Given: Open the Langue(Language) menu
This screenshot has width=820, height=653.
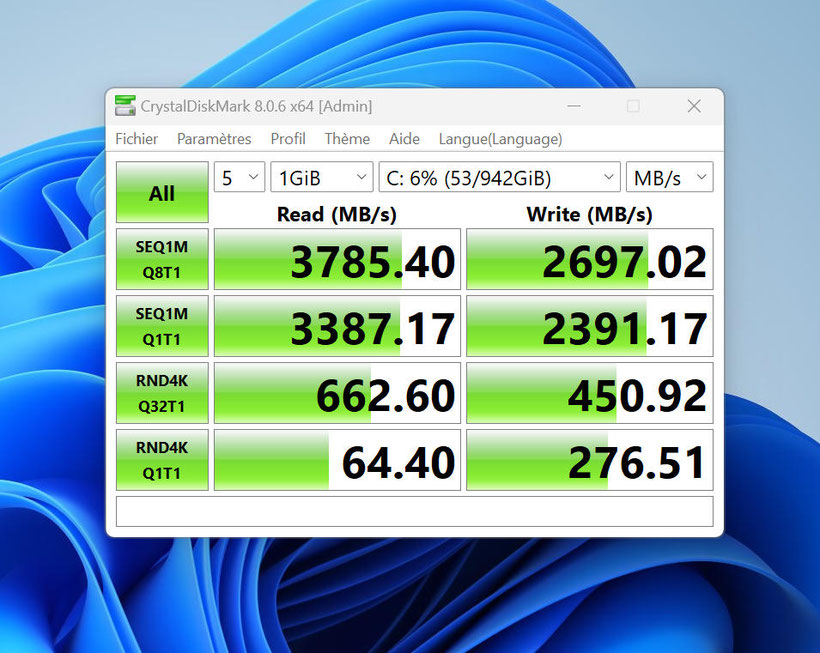Looking at the screenshot, I should [500, 139].
